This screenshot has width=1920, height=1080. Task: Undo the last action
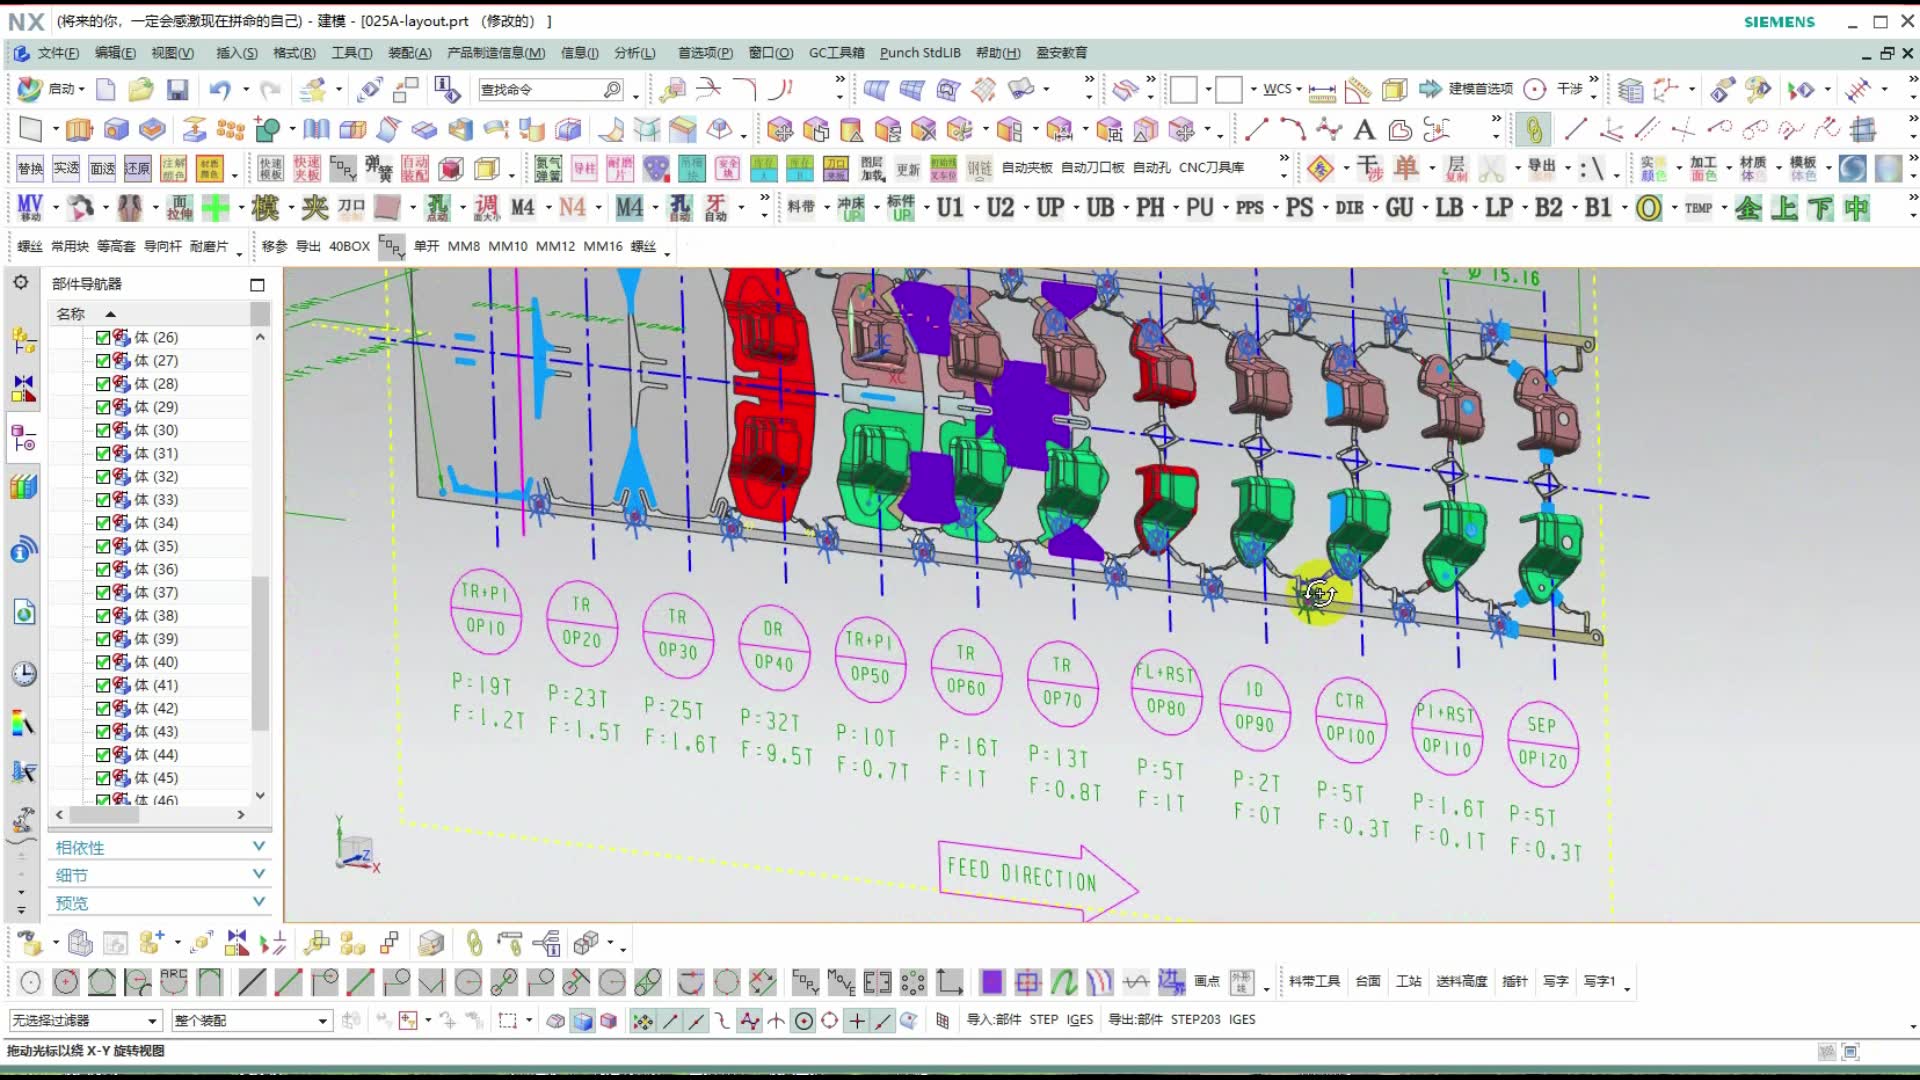click(219, 90)
